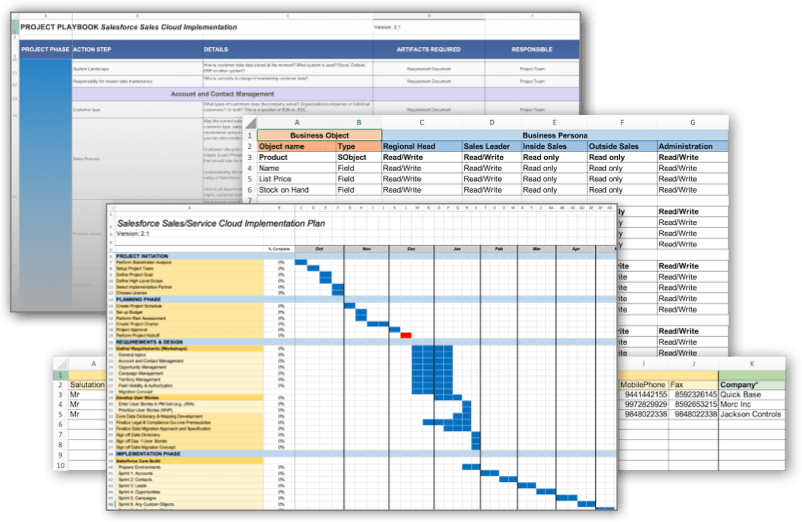This screenshot has height=522, width=802.
Task: Click Regional Head permission in the Product row
Action: [x=421, y=157]
